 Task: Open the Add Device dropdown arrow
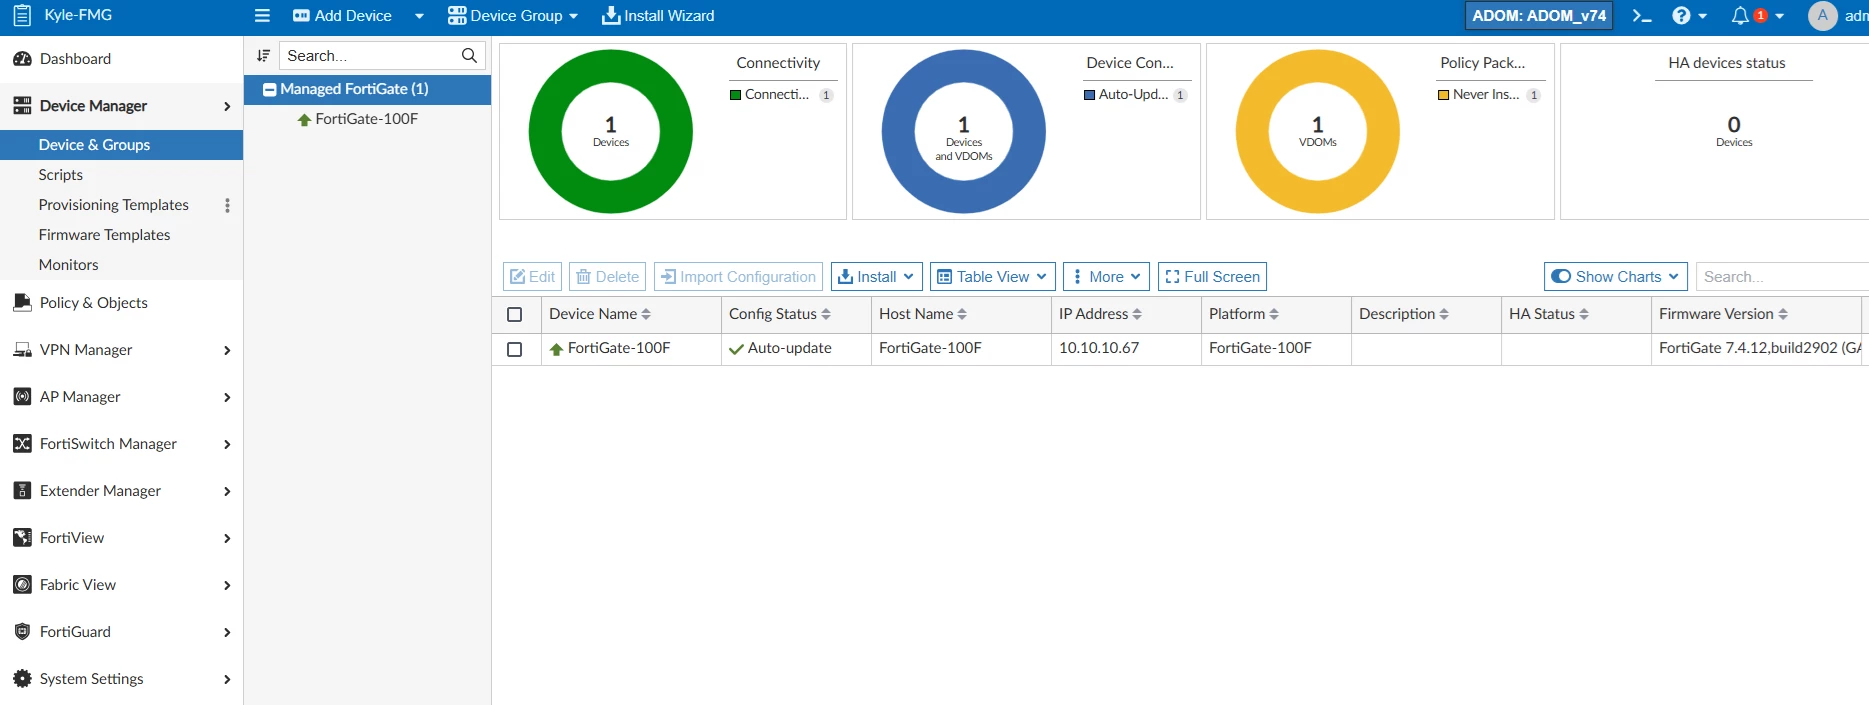(419, 16)
